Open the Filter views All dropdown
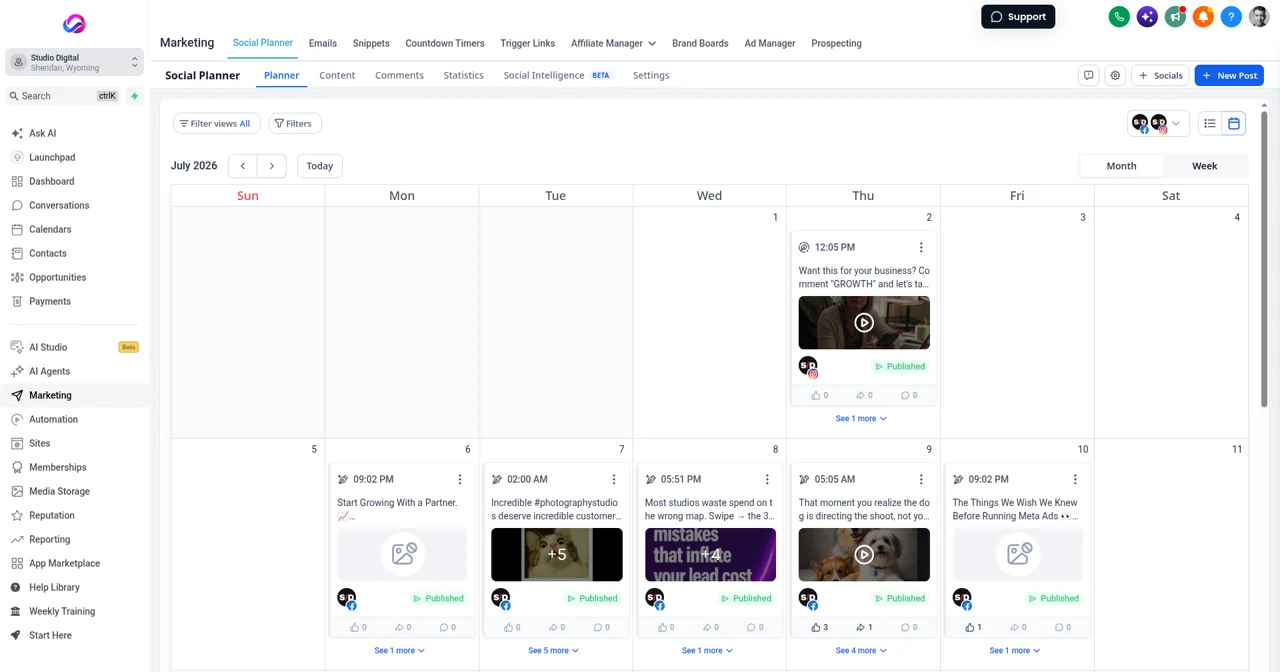Screen dimensions: 1280x672 (x=216, y=124)
